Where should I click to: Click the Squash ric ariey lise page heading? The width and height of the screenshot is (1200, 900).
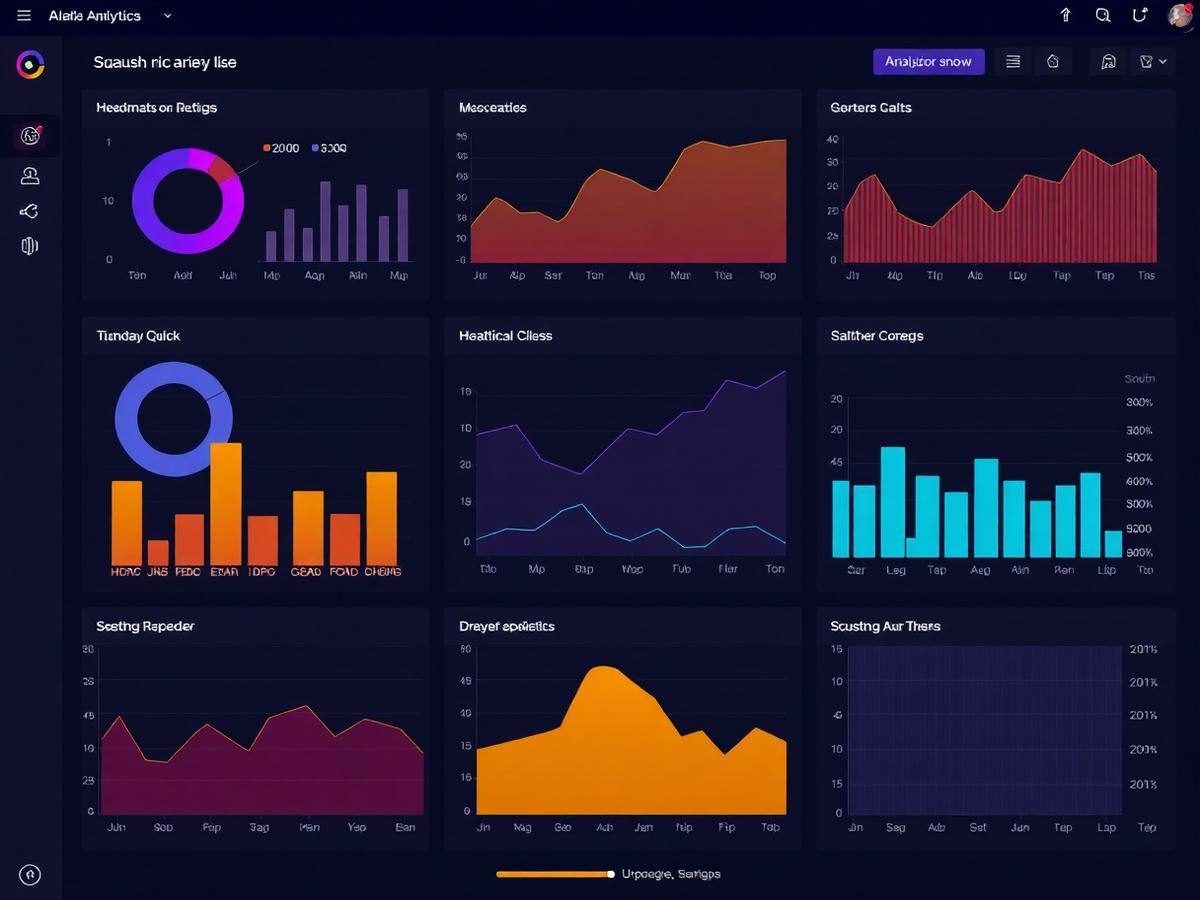165,62
